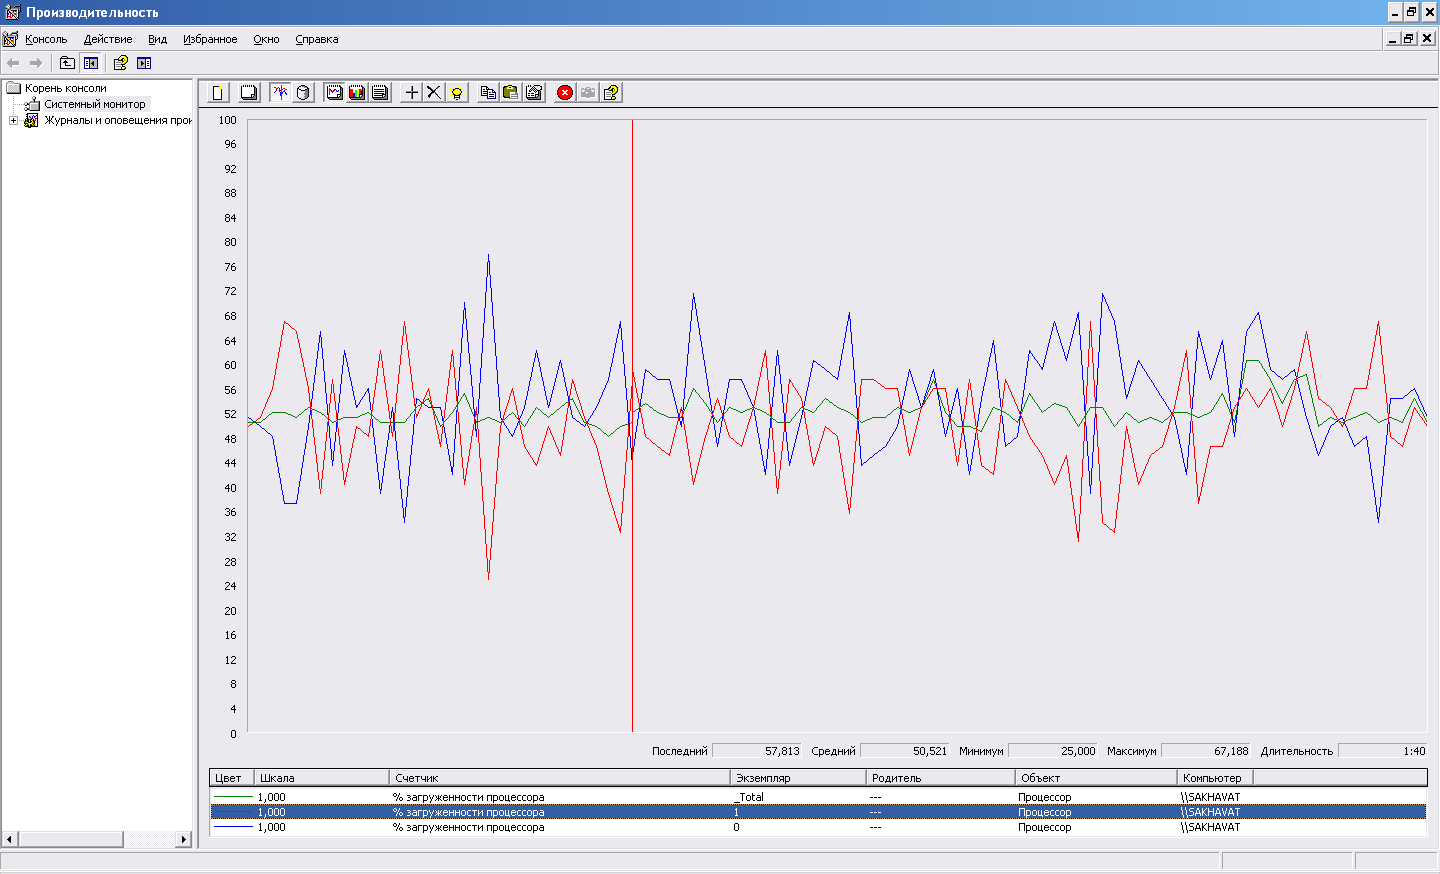Switch to the Histogram view
The image size is (1440, 874).
tap(357, 93)
